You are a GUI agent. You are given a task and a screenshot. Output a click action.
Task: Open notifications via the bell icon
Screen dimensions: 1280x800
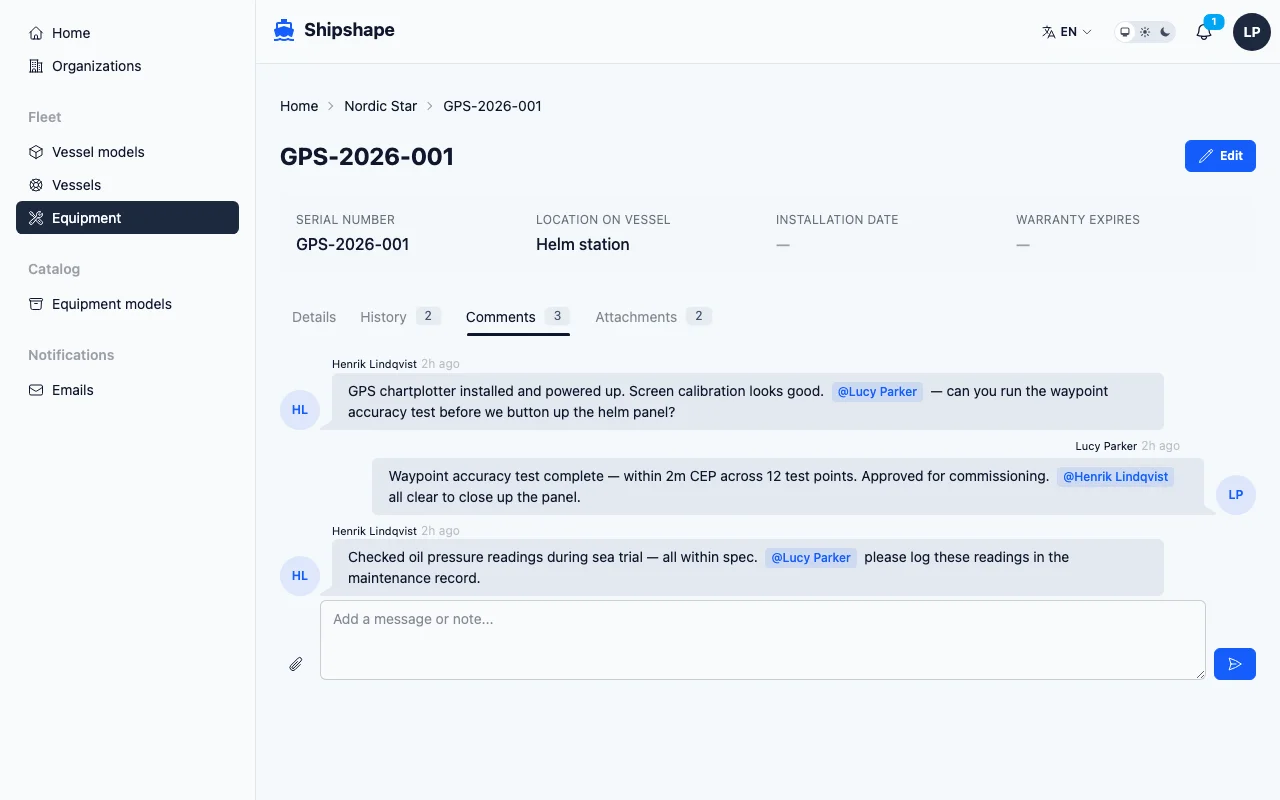click(x=1203, y=31)
